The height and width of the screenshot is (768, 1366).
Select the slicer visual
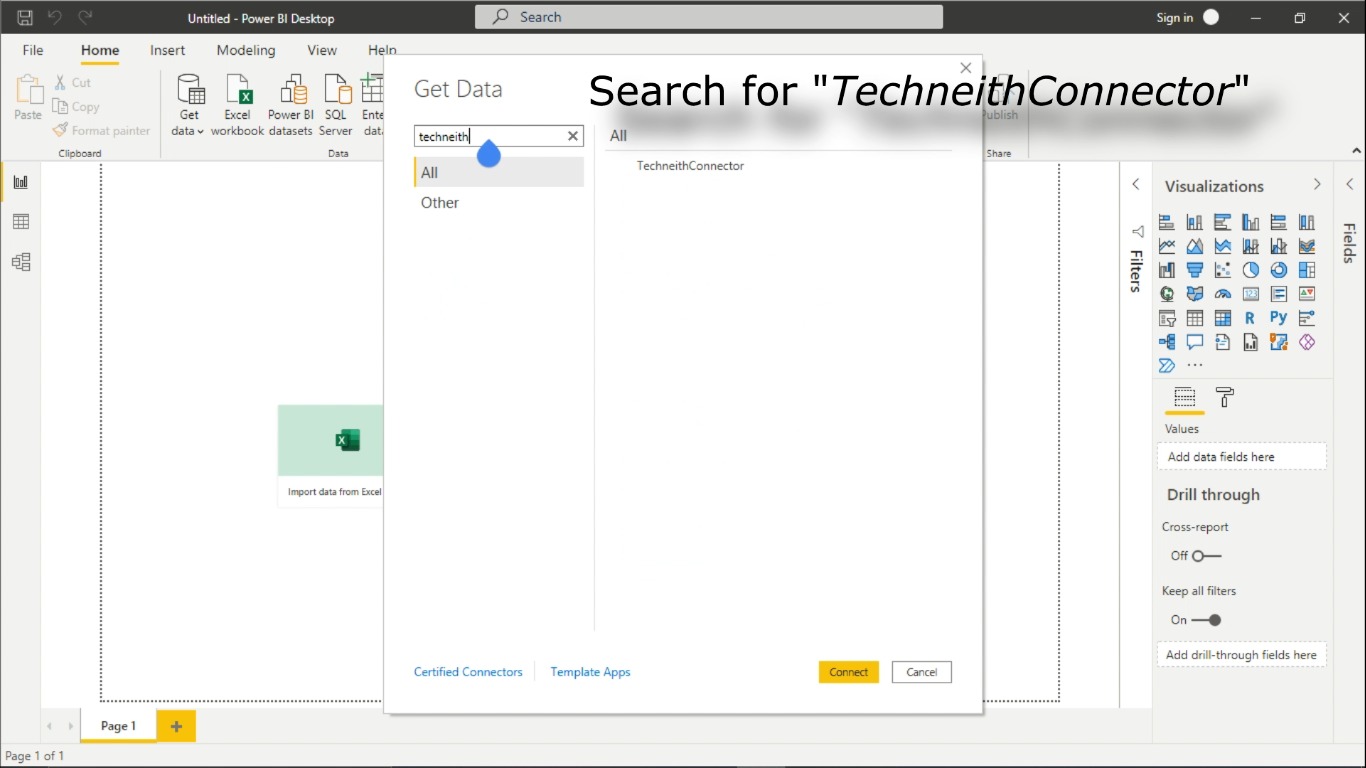(x=1167, y=318)
